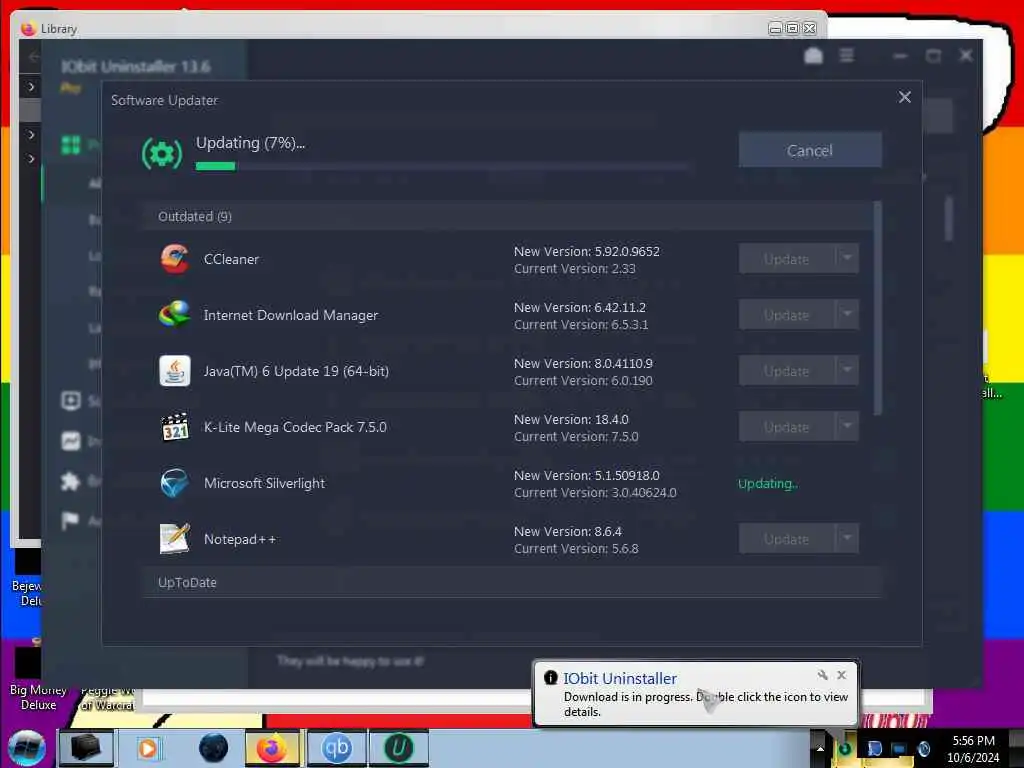This screenshot has width=1024, height=768.
Task: Open the toolbox icon in IObit title bar
Action: [813, 56]
